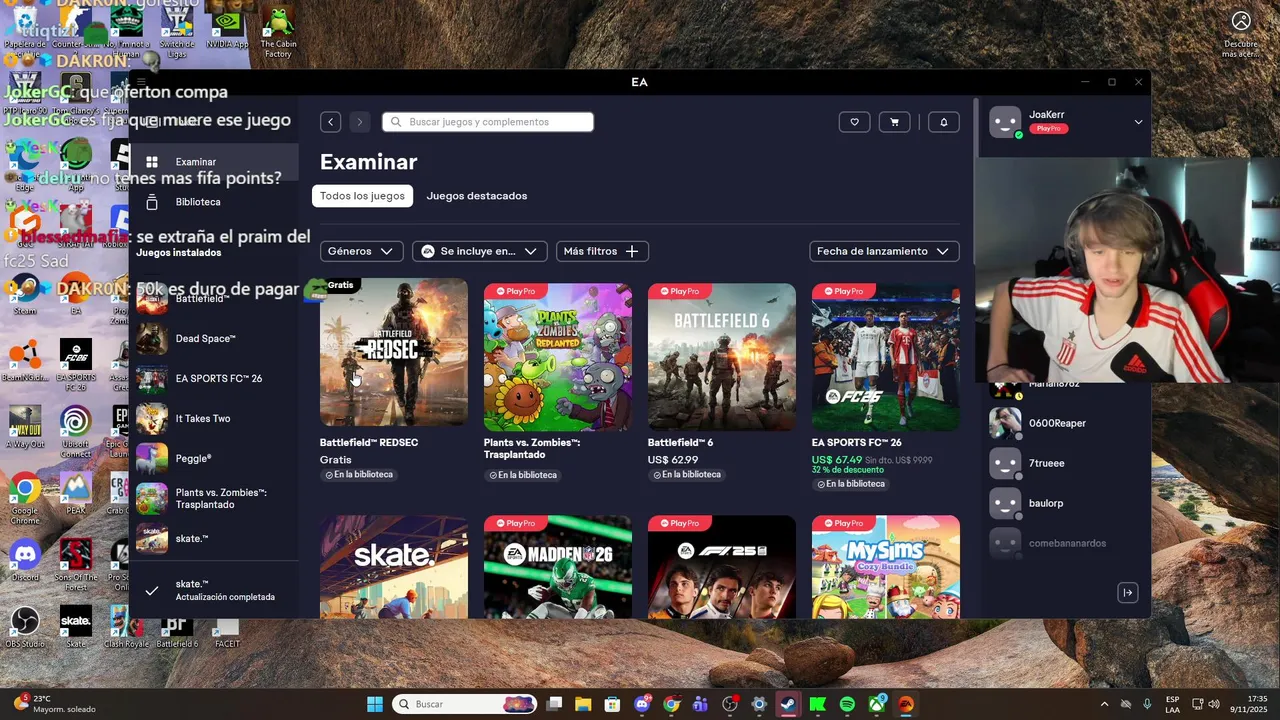Open Steam in the taskbar
Image resolution: width=1280 pixels, height=720 pixels.
coord(789,704)
